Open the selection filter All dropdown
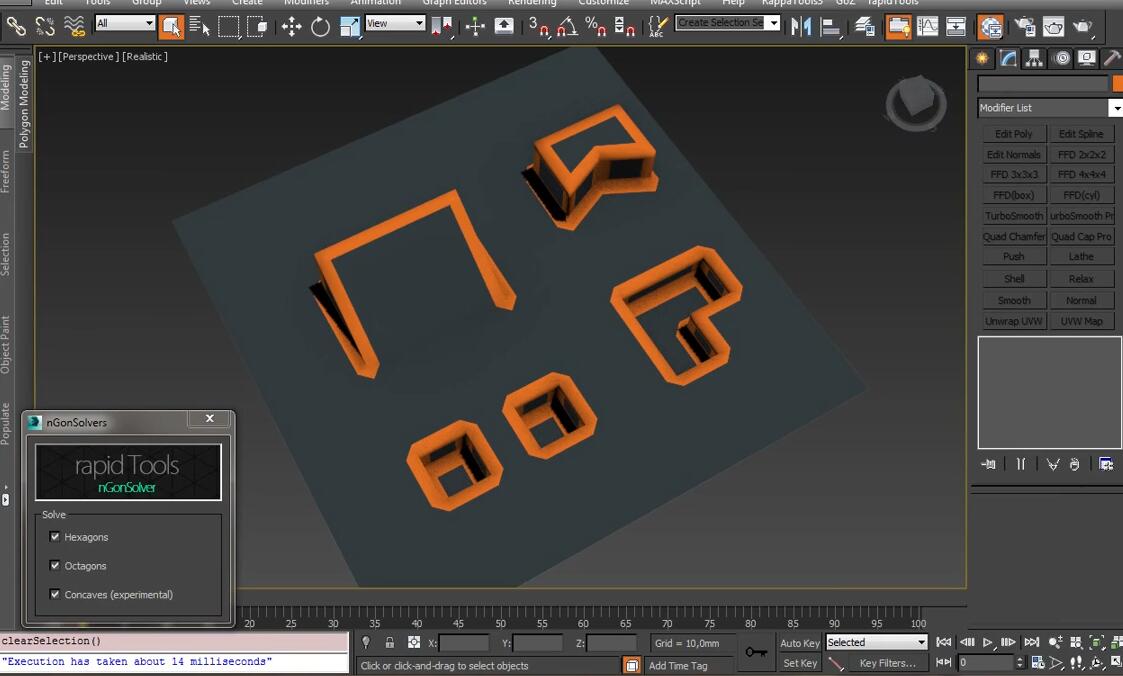This screenshot has height=676, width=1123. (x=125, y=23)
